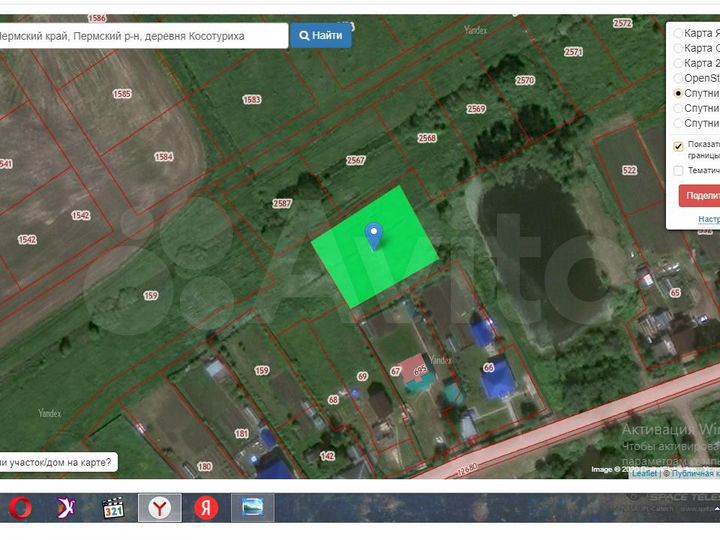720x540 pixels.
Task: Select the OpenStreetMap radio option
Action: [x=678, y=78]
